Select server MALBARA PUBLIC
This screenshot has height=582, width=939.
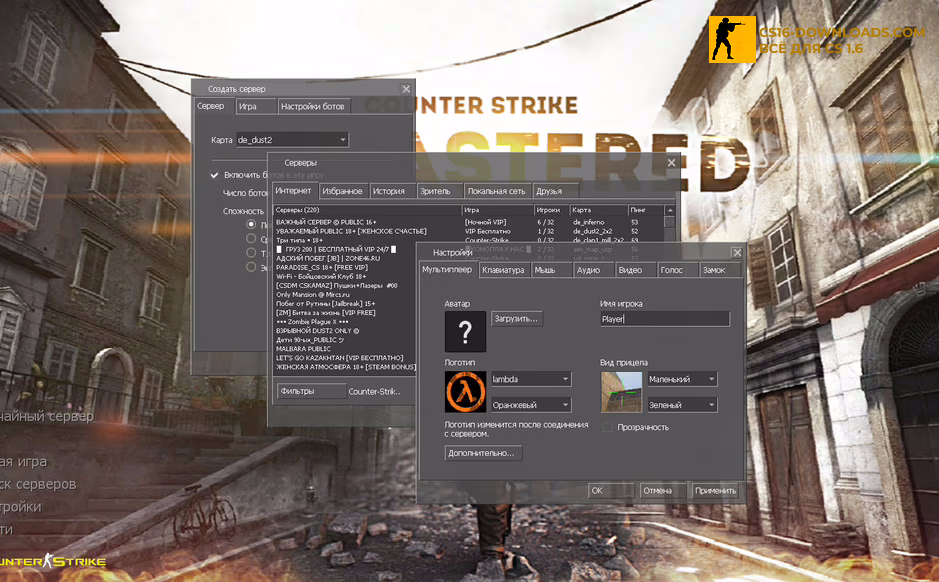click(303, 348)
